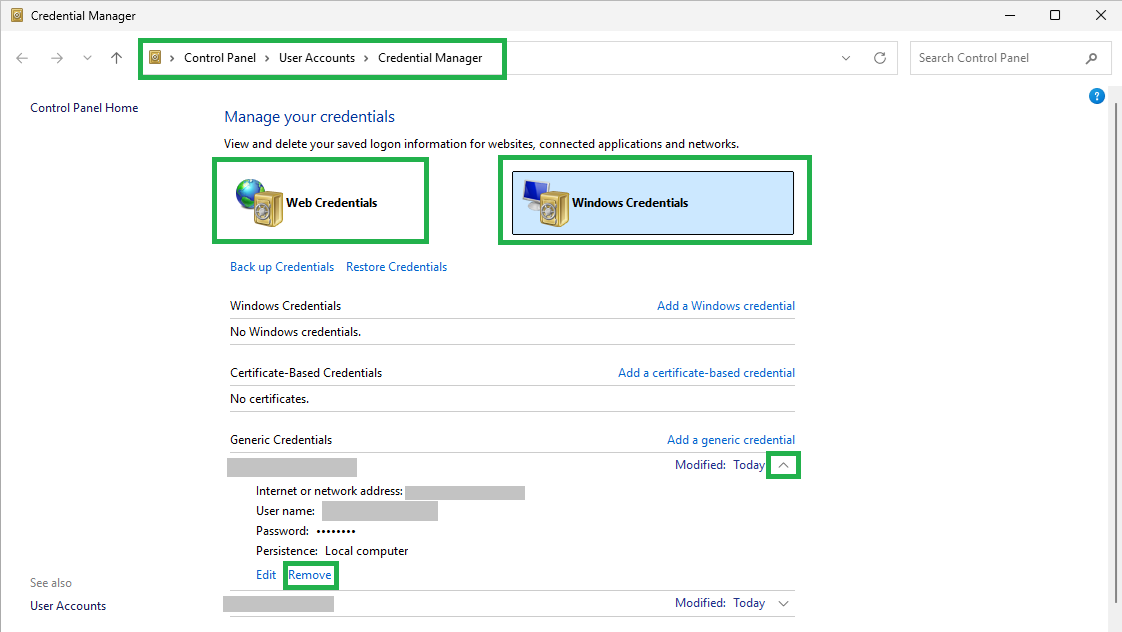The height and width of the screenshot is (632, 1122).
Task: Select the Web Credentials vault icon
Action: click(x=259, y=203)
